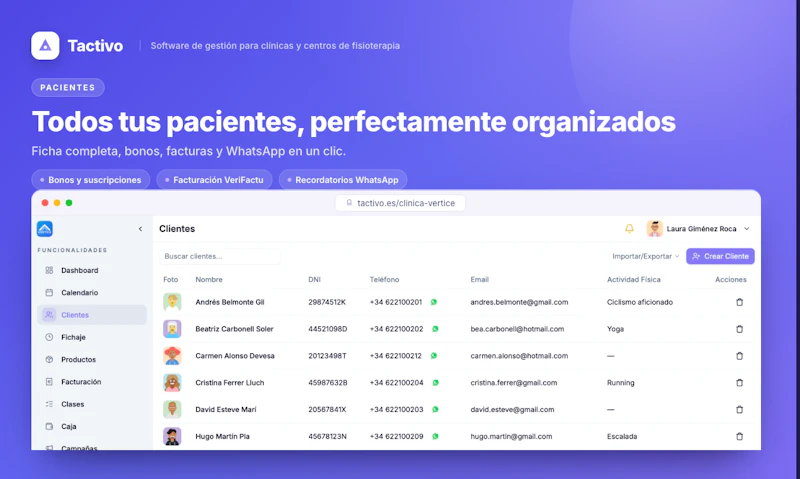Delete Cristina Ferrer Lluch with trash icon
This screenshot has height=479, width=800.
739,383
